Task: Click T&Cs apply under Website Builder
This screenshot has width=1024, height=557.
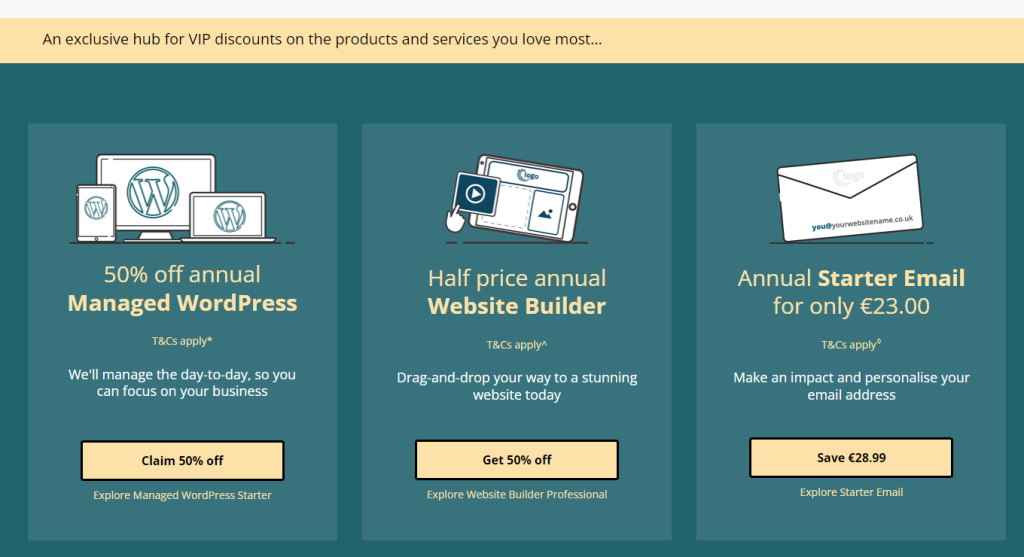Action: [517, 345]
